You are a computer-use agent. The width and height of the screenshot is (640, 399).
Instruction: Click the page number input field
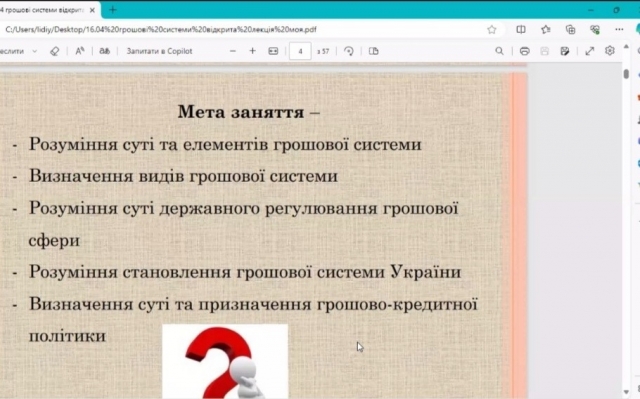300,51
